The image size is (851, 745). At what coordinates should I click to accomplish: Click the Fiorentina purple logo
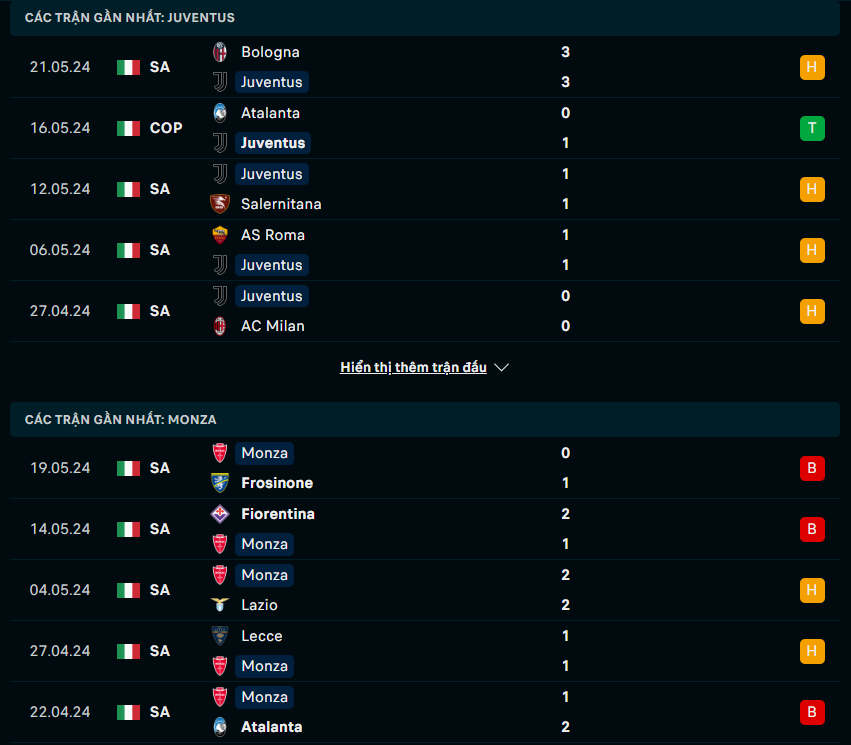220,514
